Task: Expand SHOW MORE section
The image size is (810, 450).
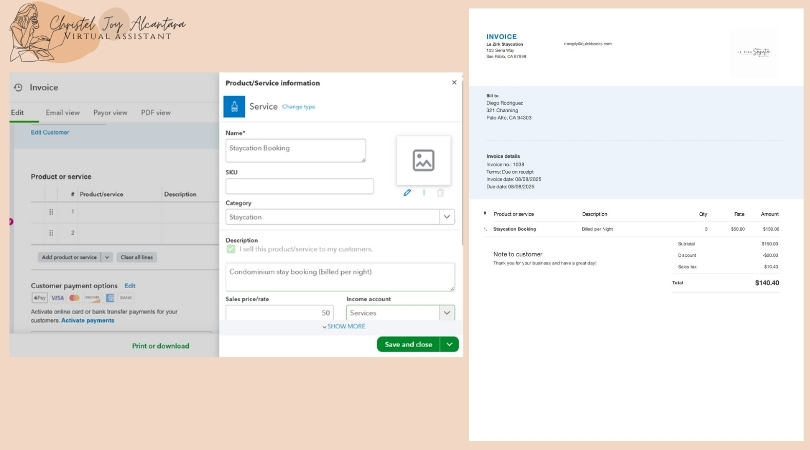Action: pos(344,327)
